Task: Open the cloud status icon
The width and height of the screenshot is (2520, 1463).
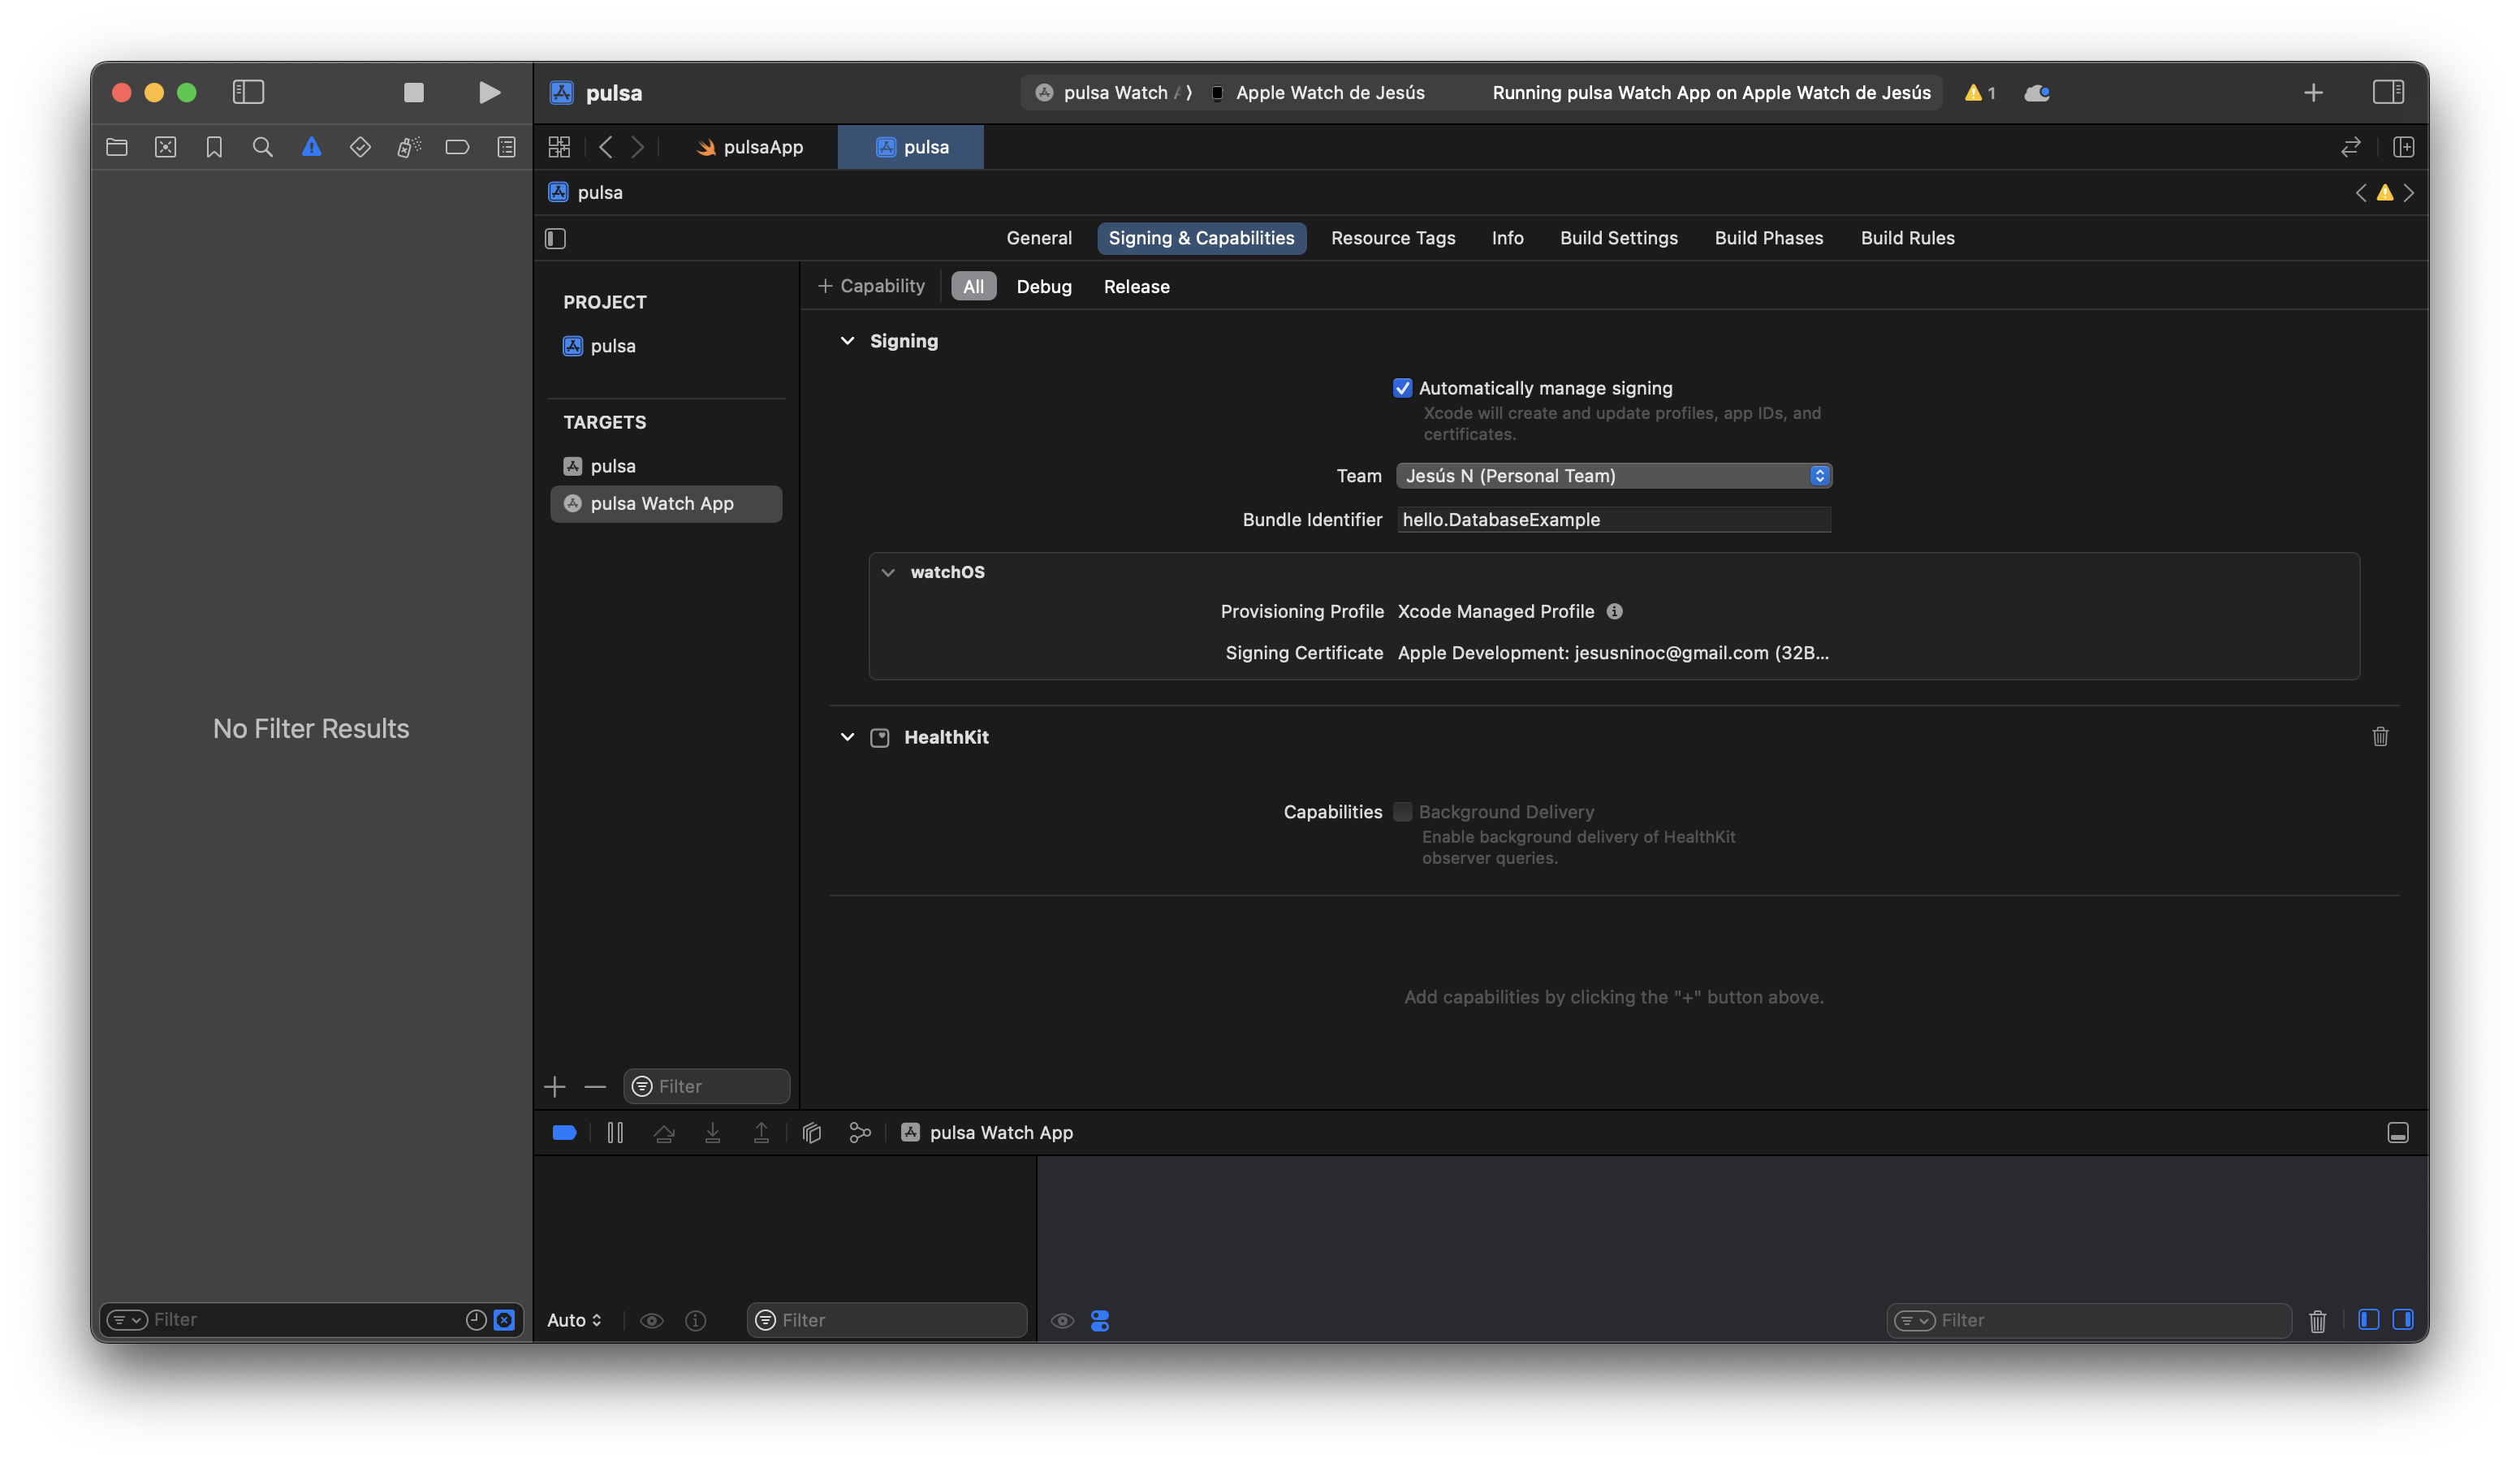Action: coord(2037,93)
